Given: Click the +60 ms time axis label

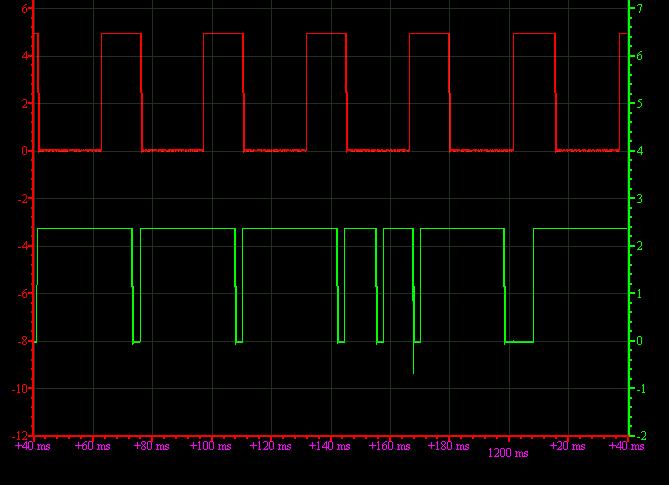Looking at the screenshot, I should point(92,446).
